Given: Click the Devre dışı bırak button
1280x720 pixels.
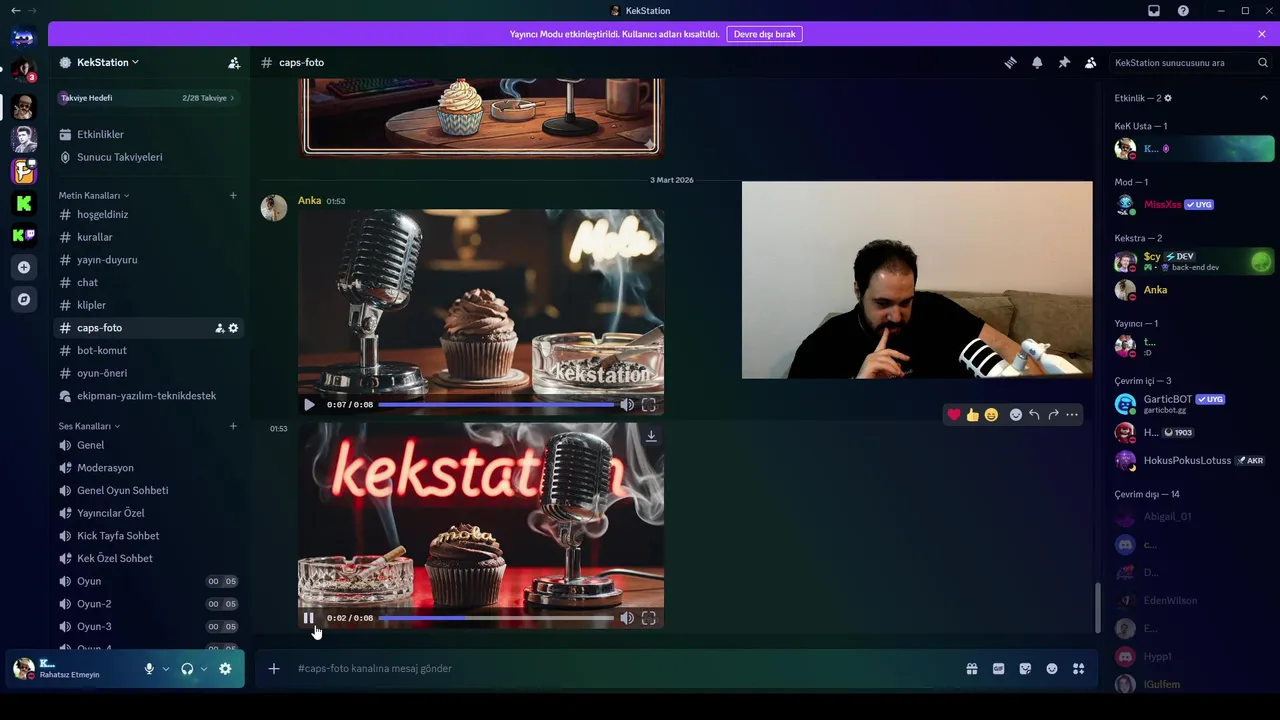Looking at the screenshot, I should [765, 34].
